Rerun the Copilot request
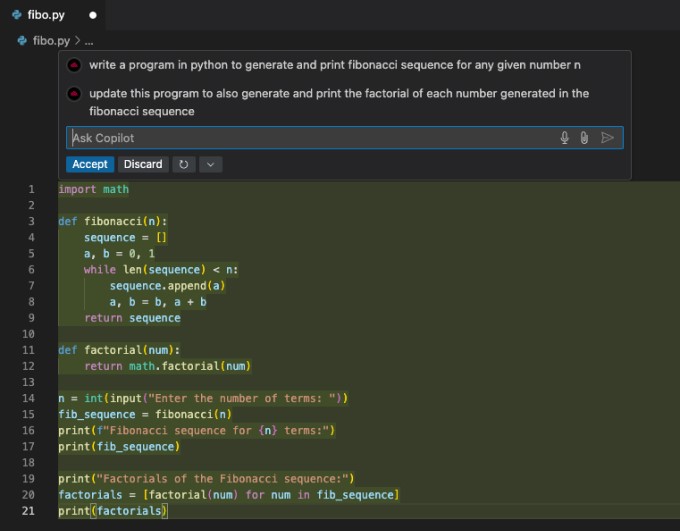Screen dimensions: 680x531 [184, 164]
